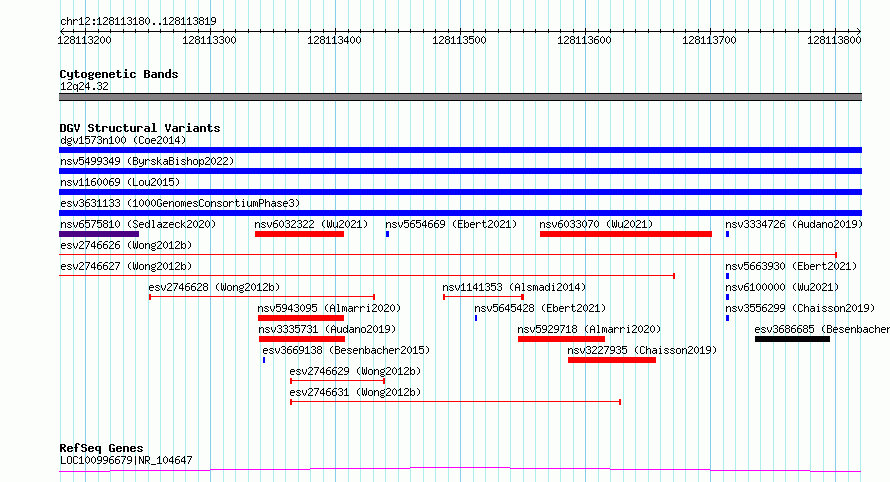Viewport: 890px width, 482px height.
Task: Open the nsv6033070 (Wu2021) label
Action: (x=596, y=224)
